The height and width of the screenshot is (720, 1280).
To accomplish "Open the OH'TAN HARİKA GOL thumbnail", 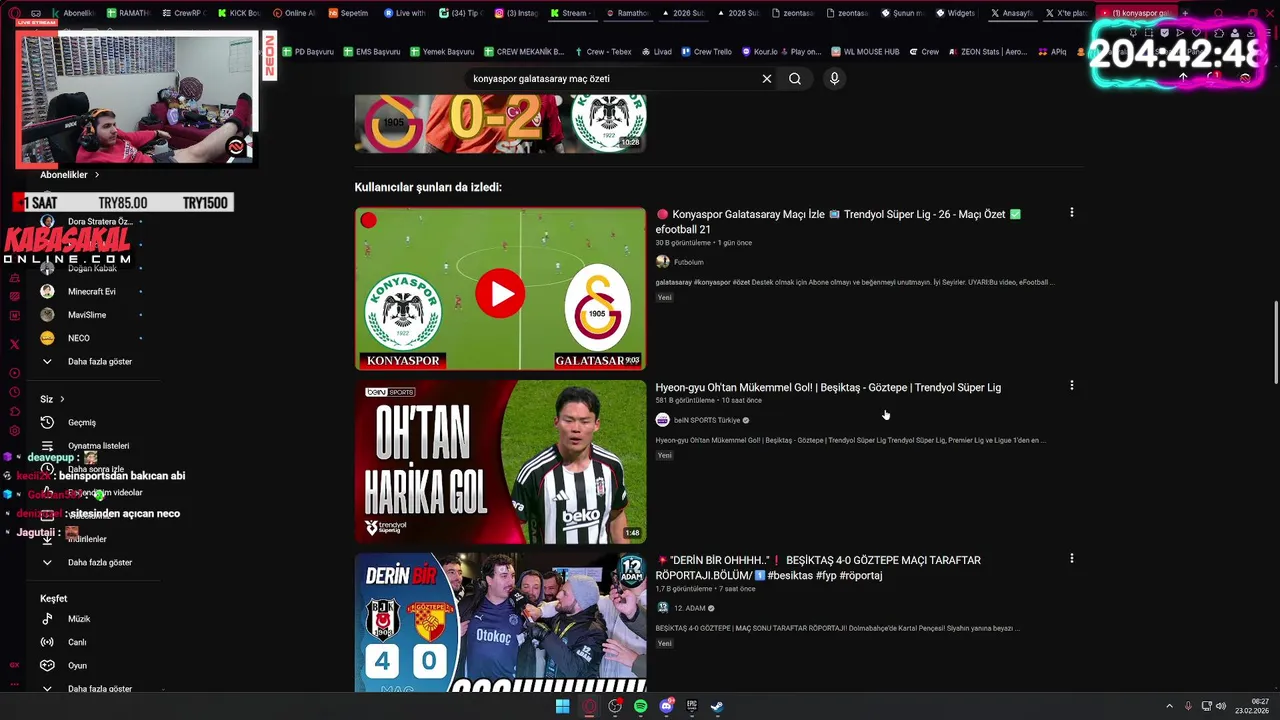I will [500, 462].
